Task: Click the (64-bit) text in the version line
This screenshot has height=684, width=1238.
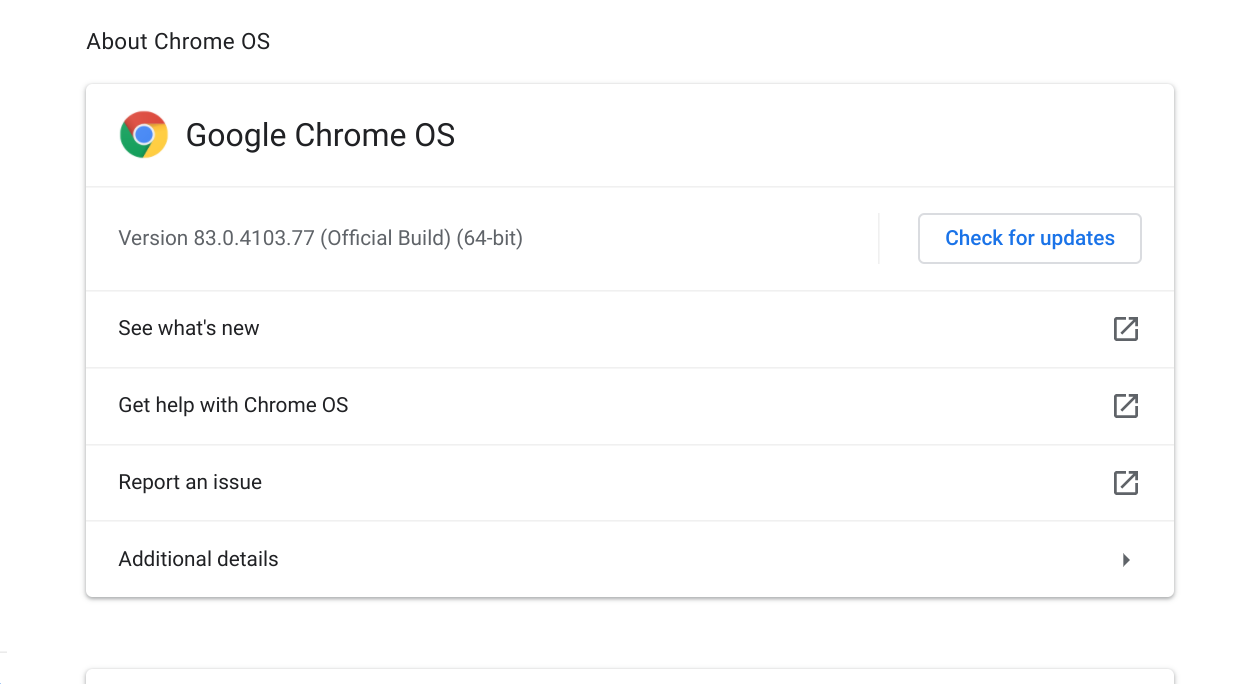Action: pos(490,238)
